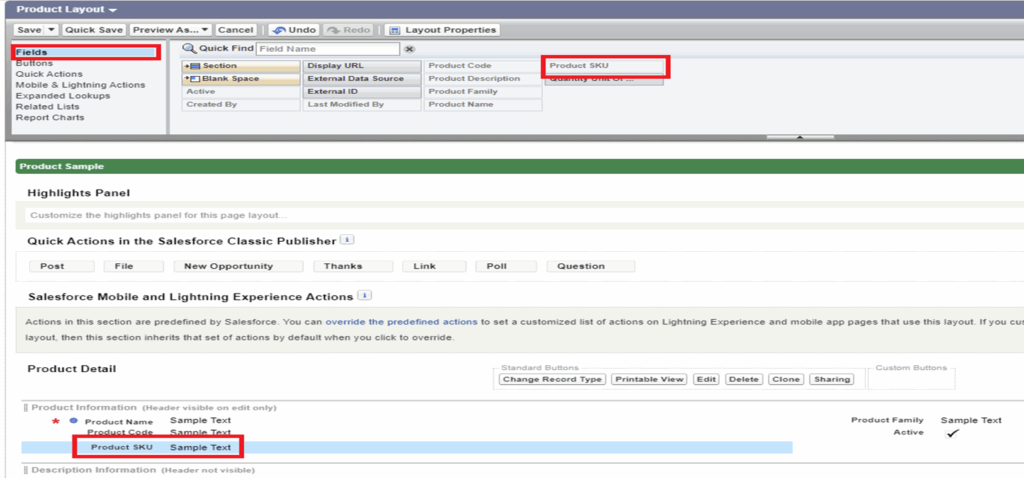Click the Quick Find magnifier icon

click(x=188, y=48)
